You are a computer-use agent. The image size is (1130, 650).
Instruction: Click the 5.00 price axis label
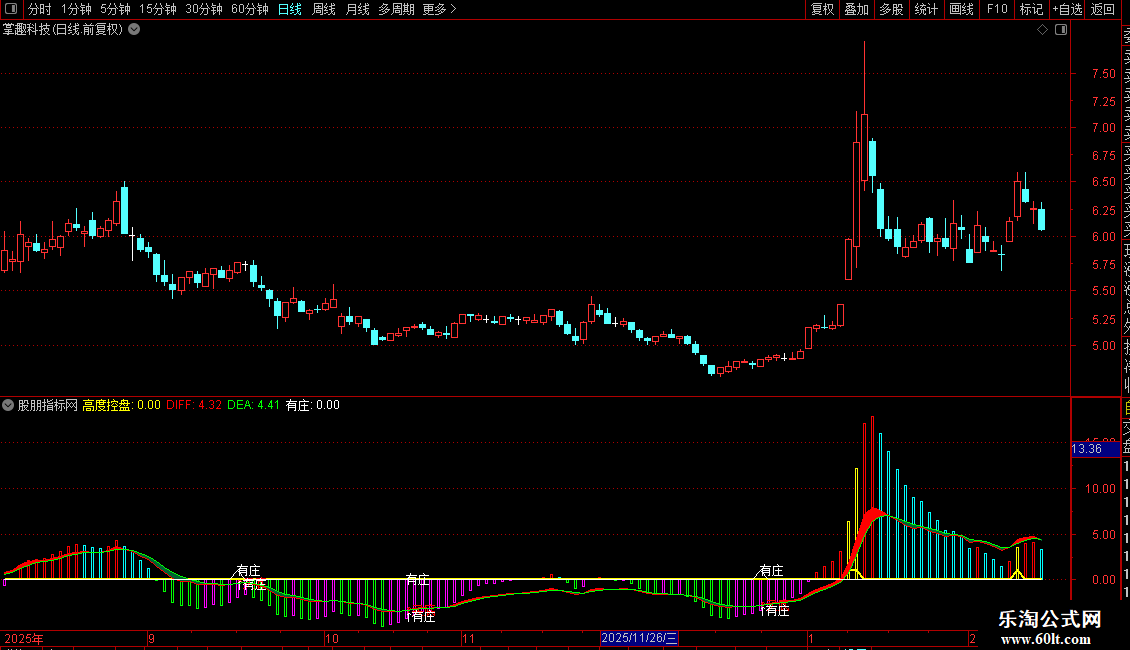[x=1103, y=346]
